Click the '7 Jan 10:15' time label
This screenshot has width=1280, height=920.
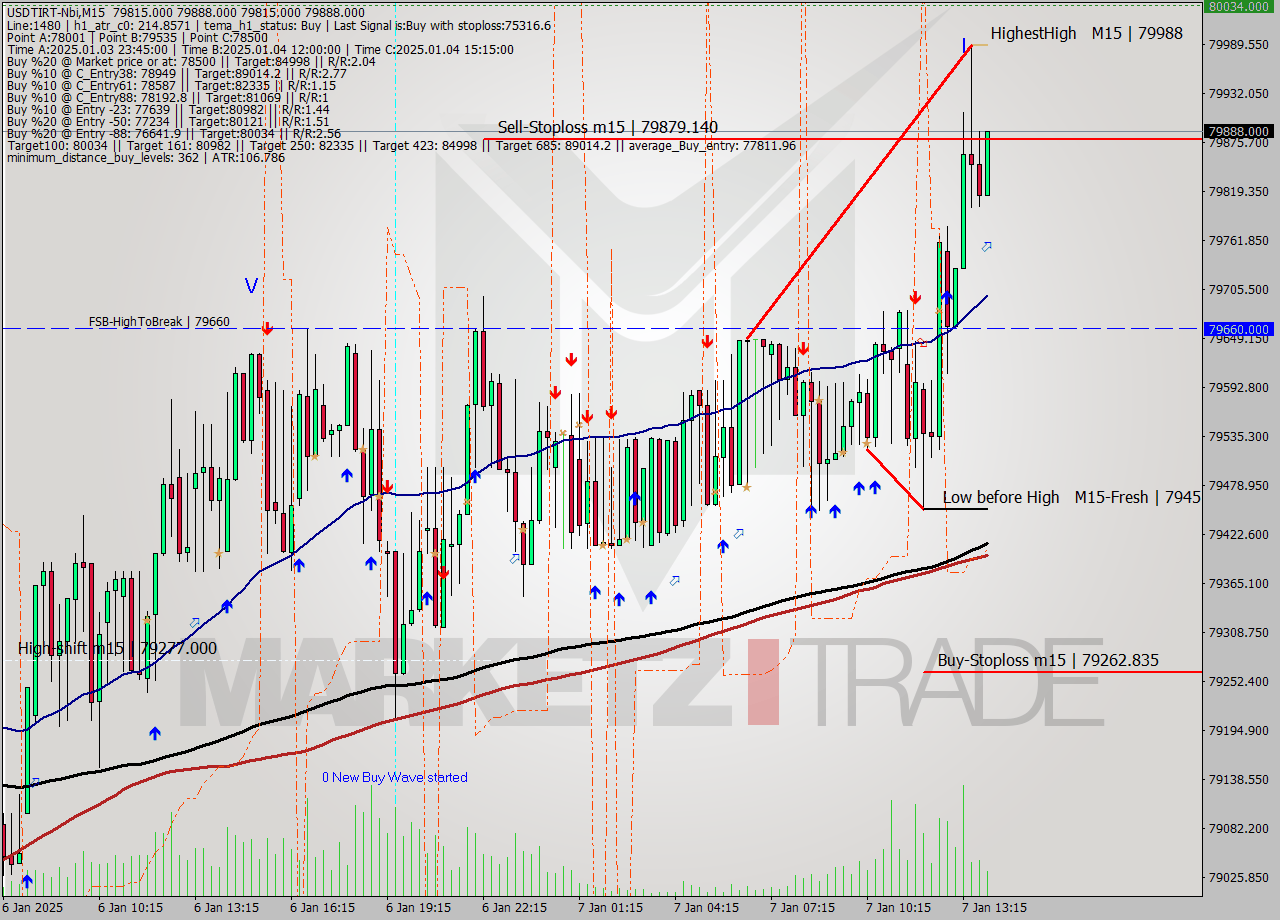[x=899, y=908]
